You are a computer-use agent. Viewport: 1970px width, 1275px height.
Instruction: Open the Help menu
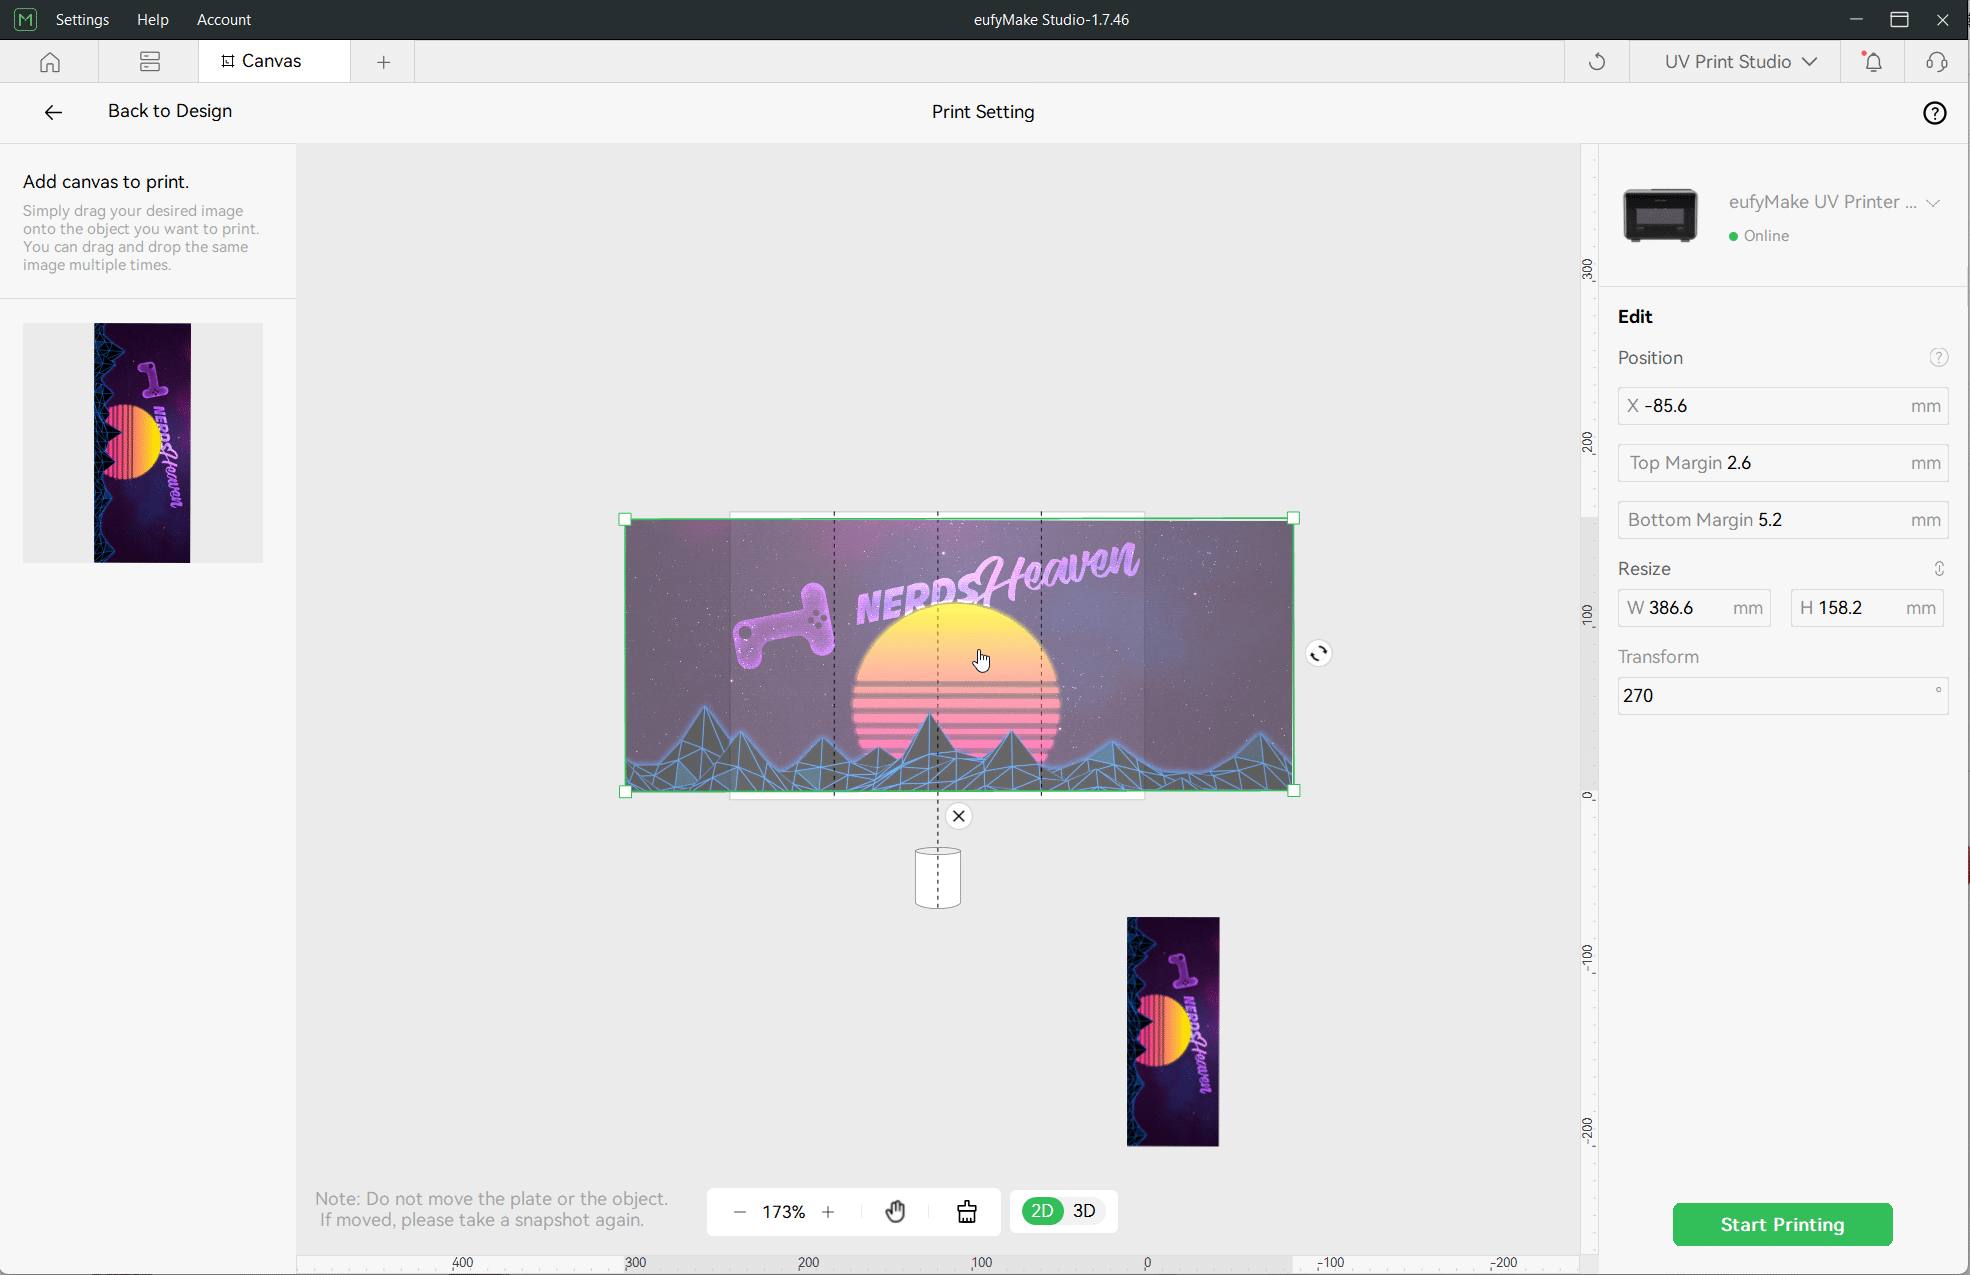click(153, 19)
